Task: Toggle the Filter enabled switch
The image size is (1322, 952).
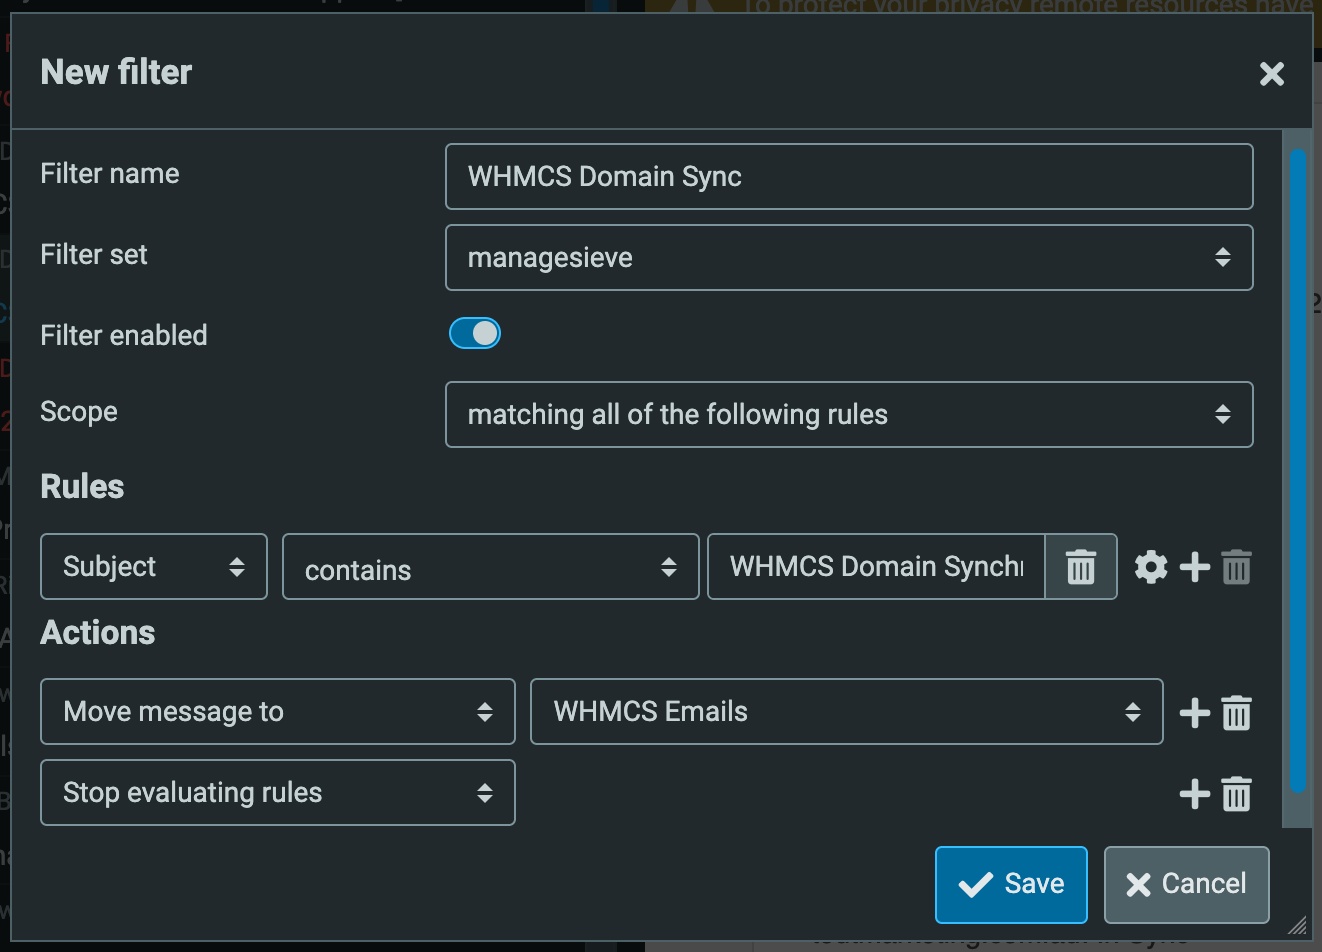Action: (475, 334)
